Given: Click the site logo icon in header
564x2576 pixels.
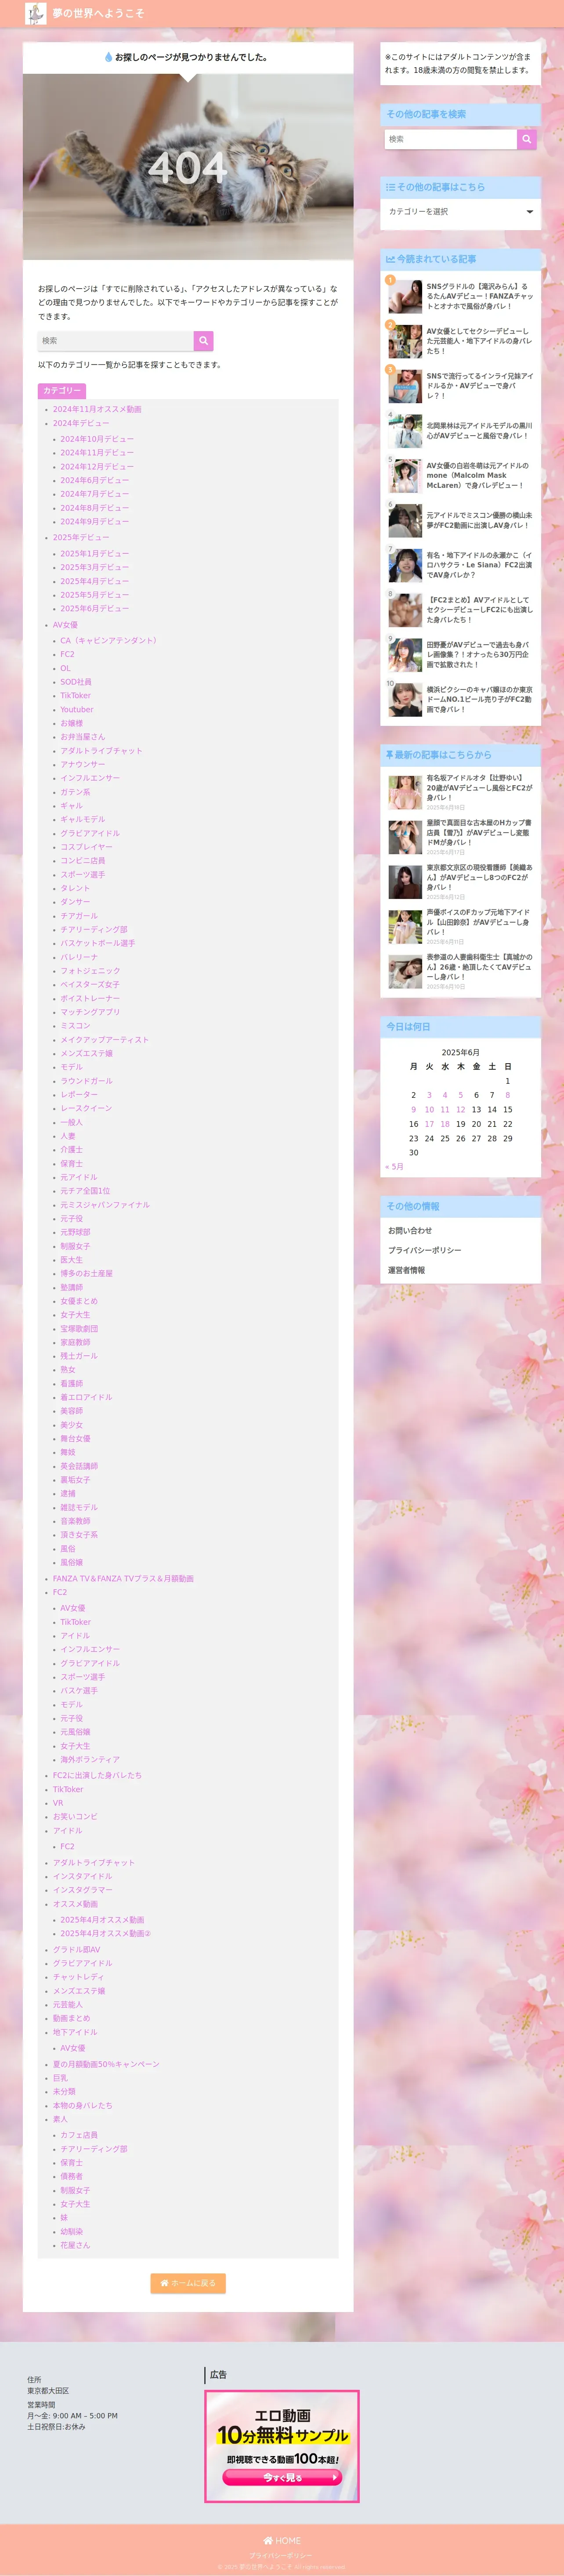Looking at the screenshot, I should point(36,13).
